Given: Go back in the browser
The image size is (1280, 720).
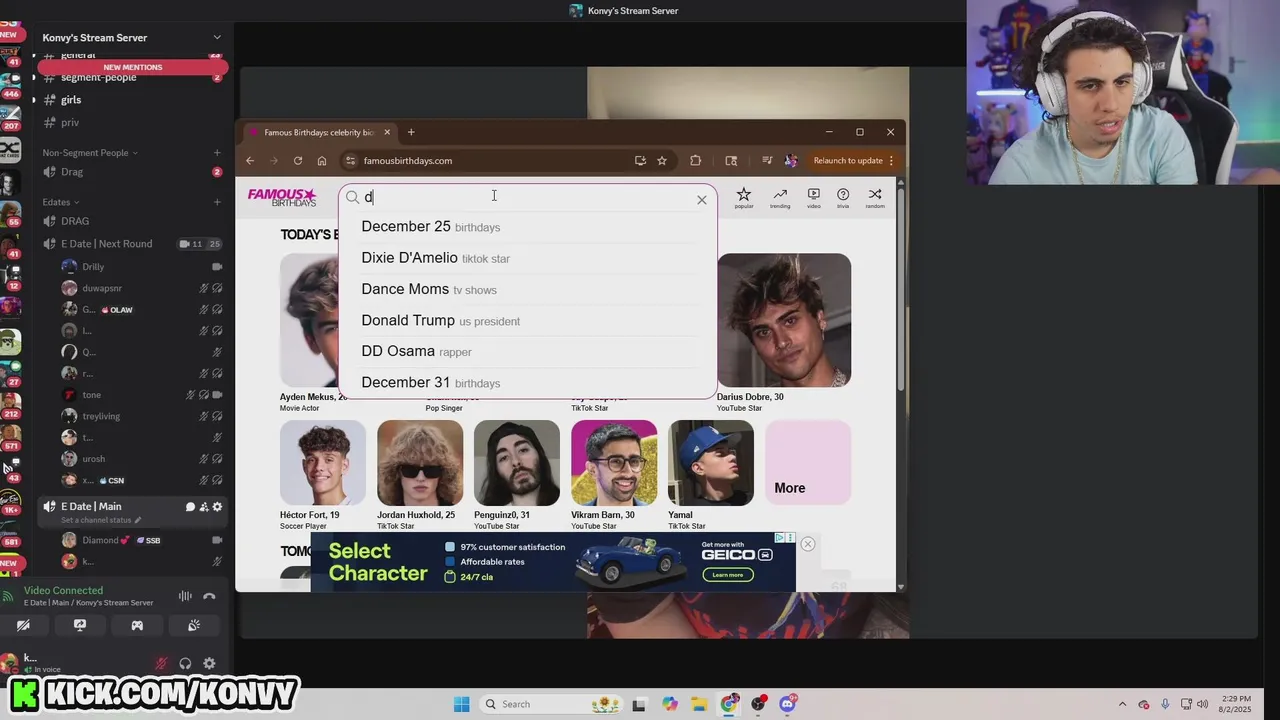Looking at the screenshot, I should (250, 160).
